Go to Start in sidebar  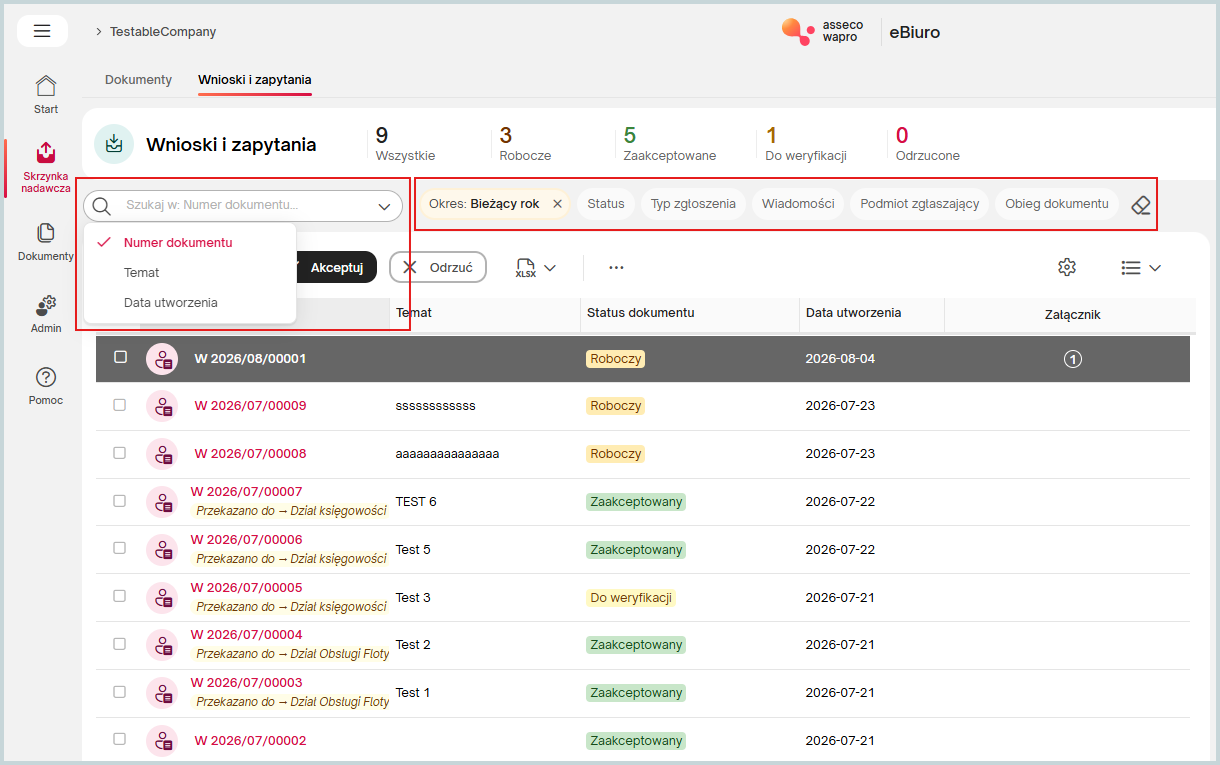[46, 95]
